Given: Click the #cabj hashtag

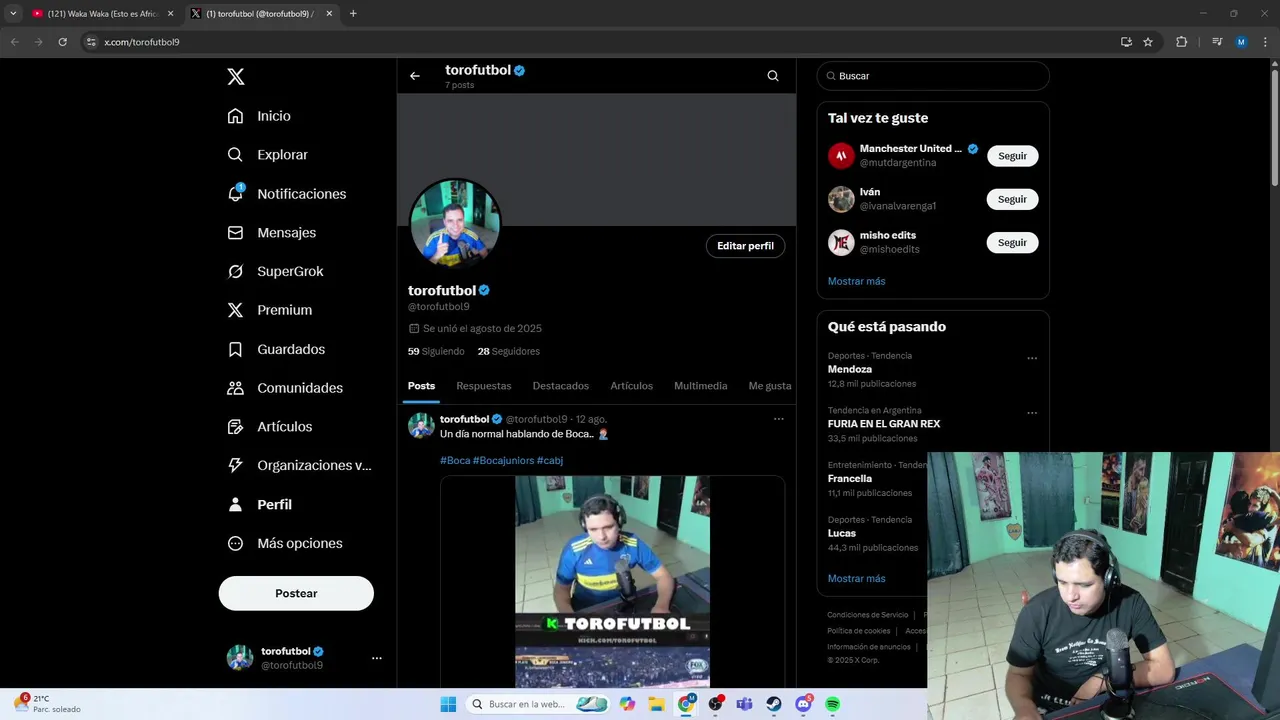Looking at the screenshot, I should pyautogui.click(x=550, y=460).
